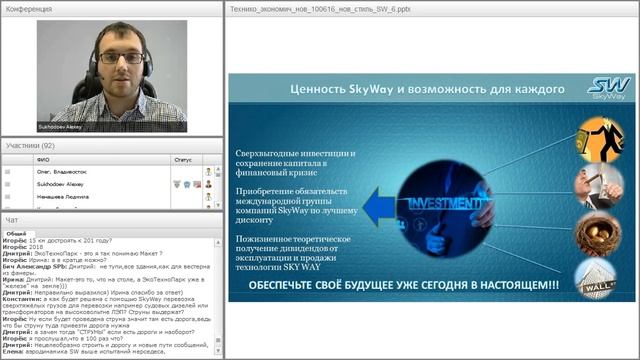Click the Приобретение обязательств paragraph on the slide
The width and height of the screenshot is (640, 360).
pyautogui.click(x=296, y=205)
